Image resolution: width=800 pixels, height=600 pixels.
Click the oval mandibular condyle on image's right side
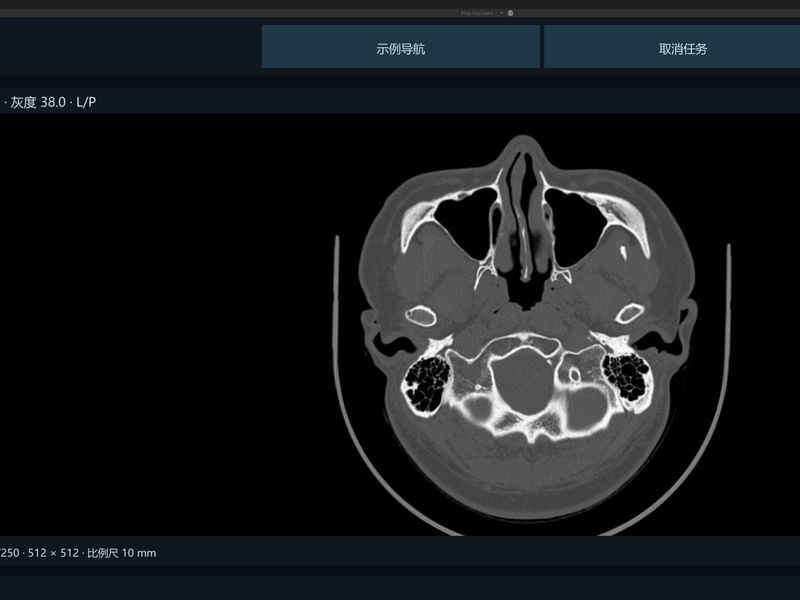coord(630,313)
